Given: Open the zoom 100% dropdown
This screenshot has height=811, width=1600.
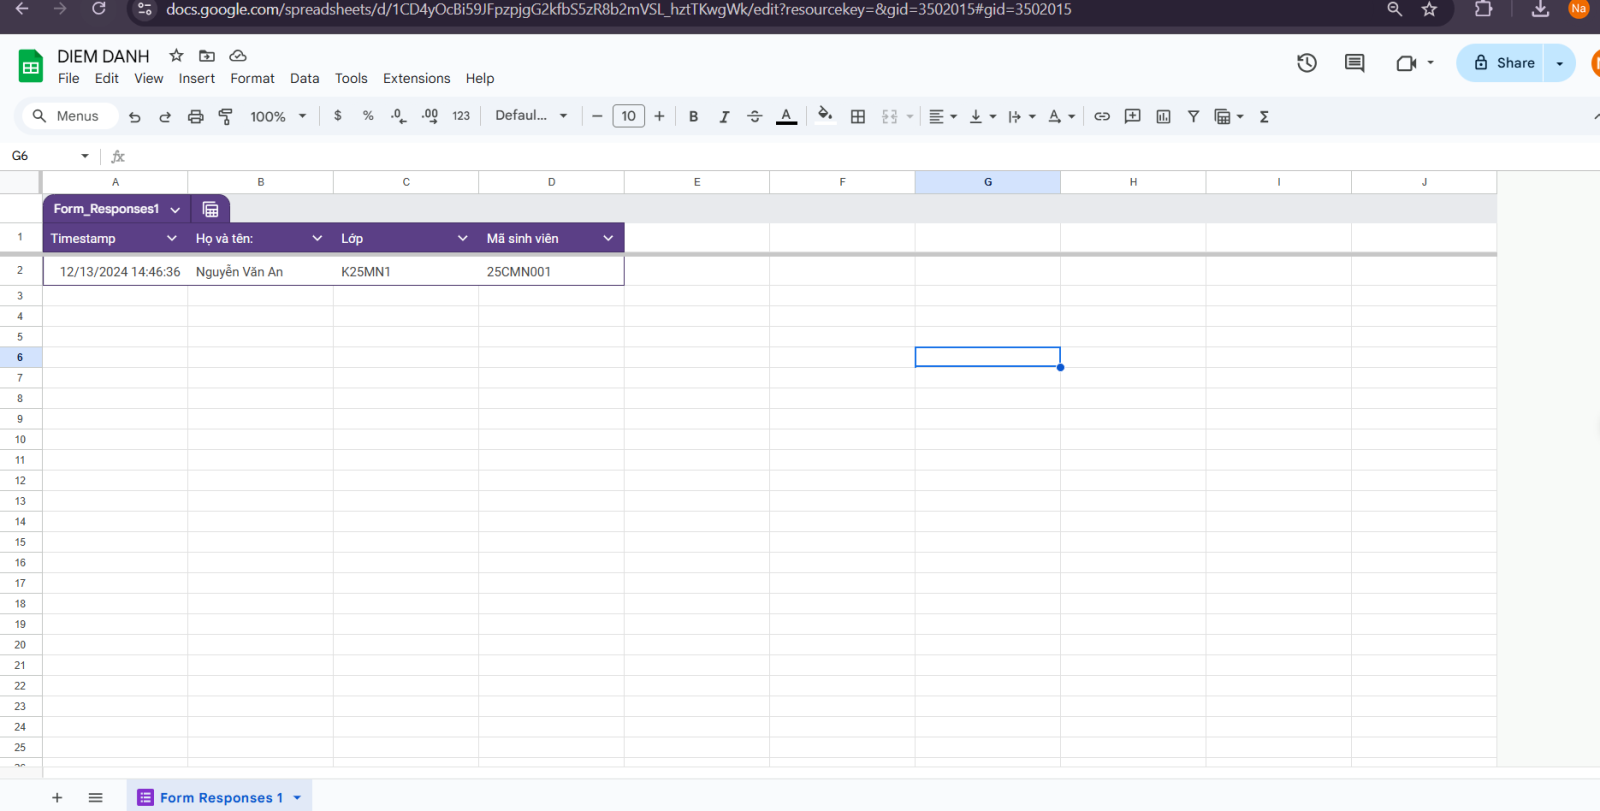Looking at the screenshot, I should [278, 117].
